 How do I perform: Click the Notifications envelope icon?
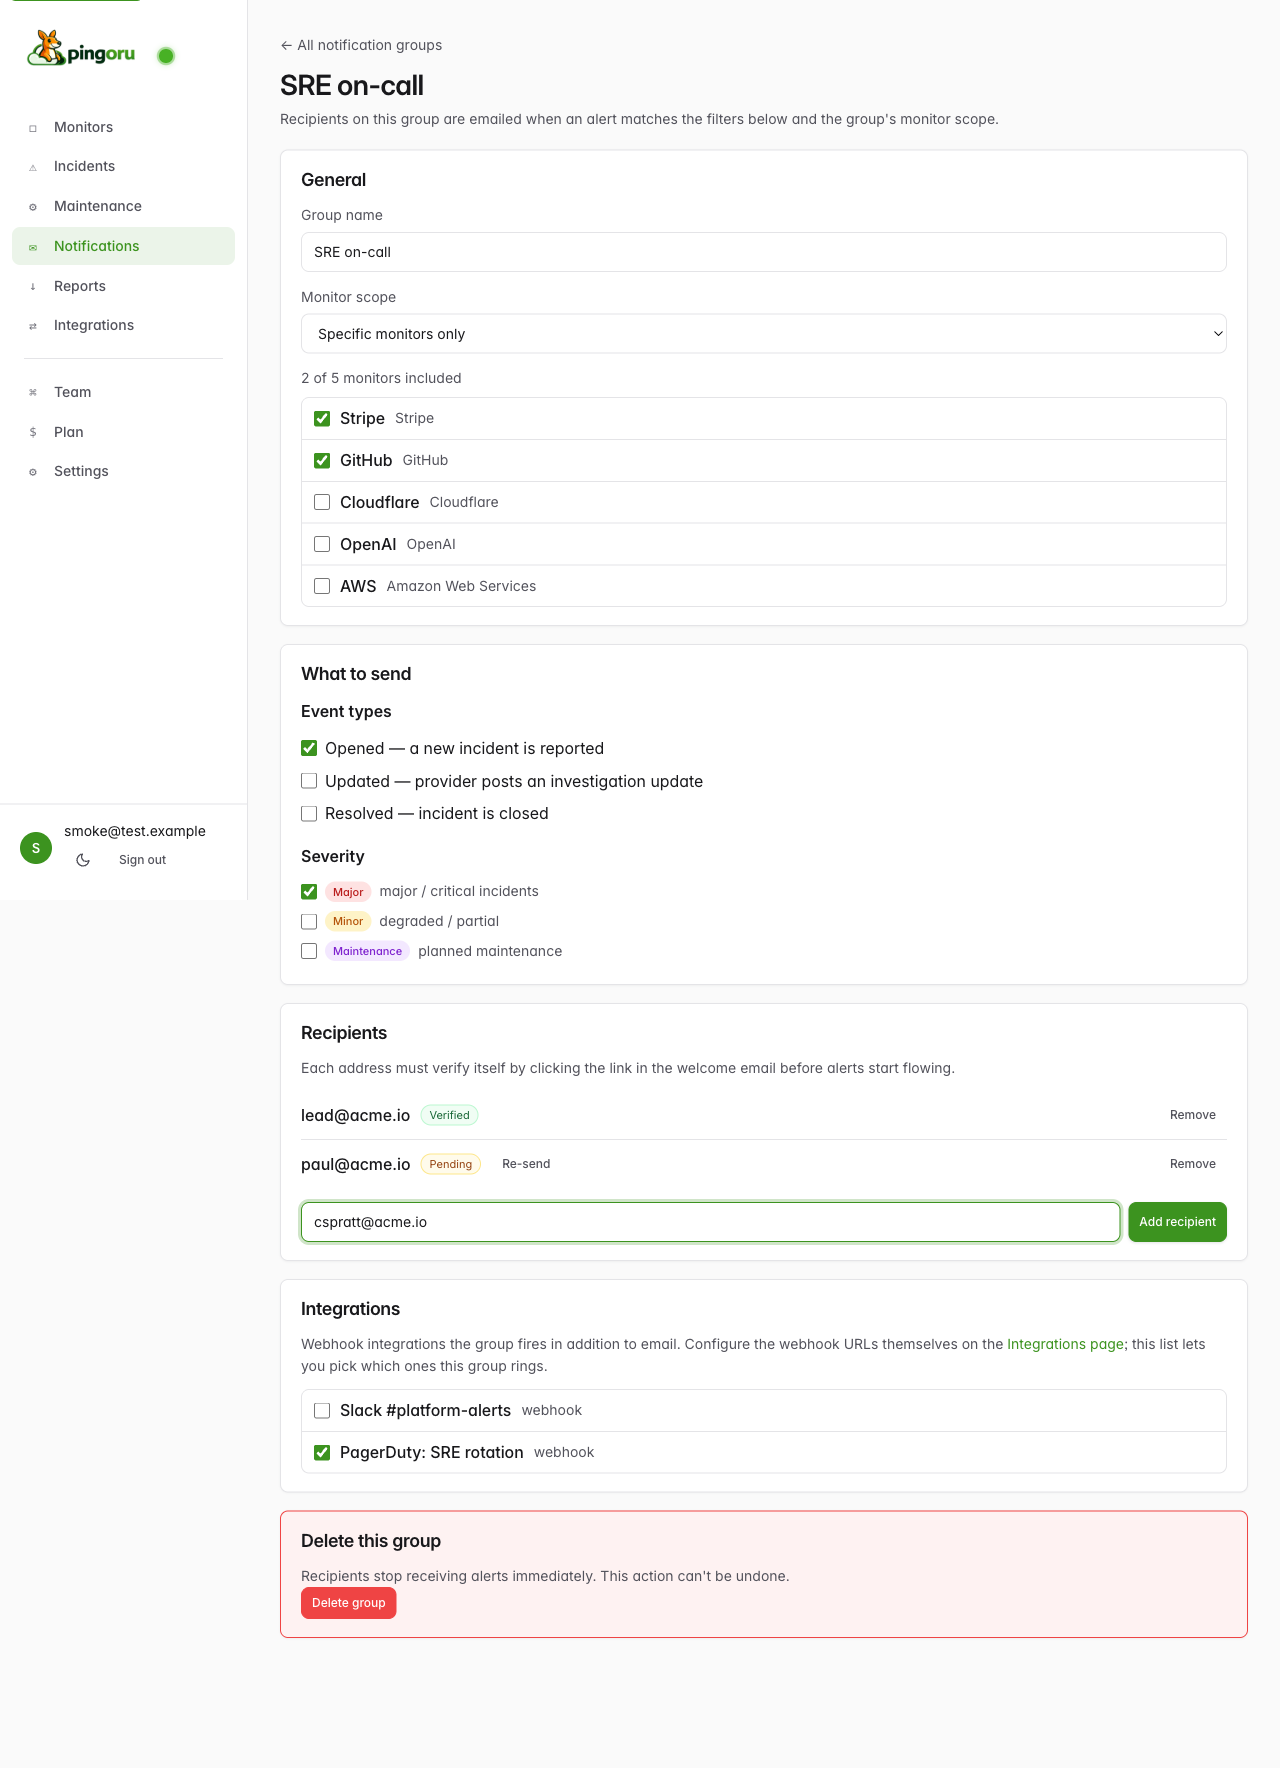tap(33, 247)
